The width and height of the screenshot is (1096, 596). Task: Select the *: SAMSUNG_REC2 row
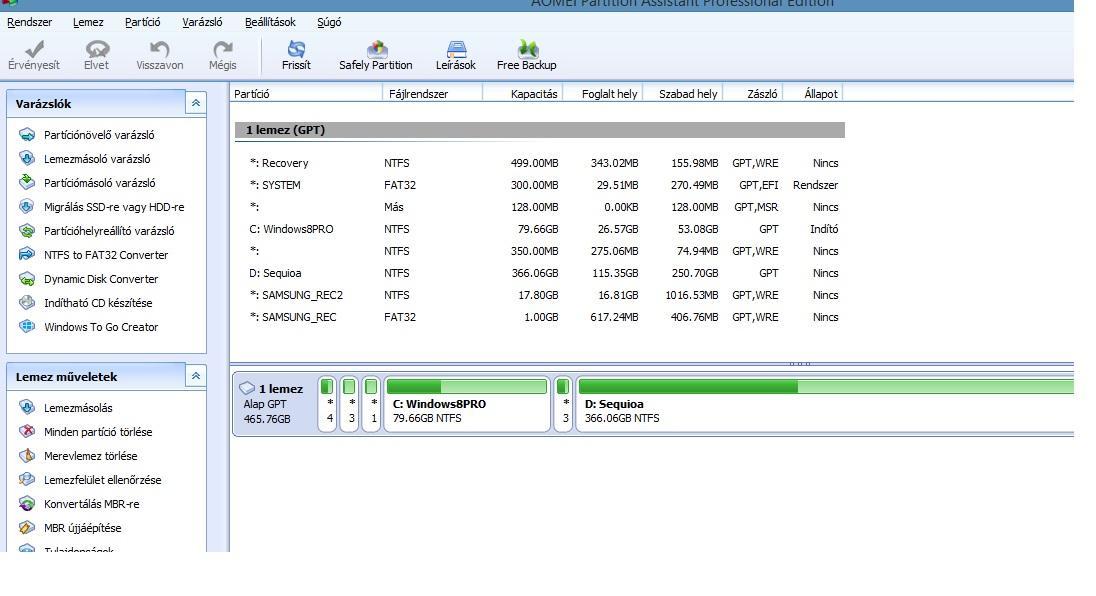tap(540, 295)
